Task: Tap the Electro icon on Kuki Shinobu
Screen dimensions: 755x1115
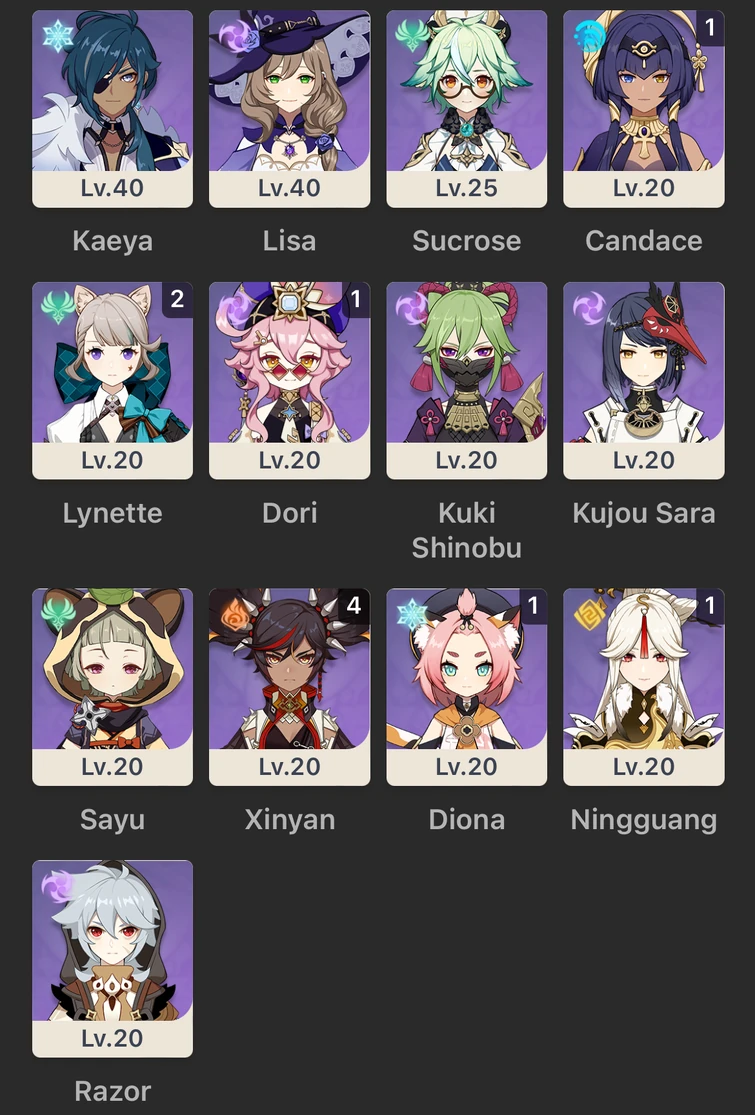Action: (412, 307)
